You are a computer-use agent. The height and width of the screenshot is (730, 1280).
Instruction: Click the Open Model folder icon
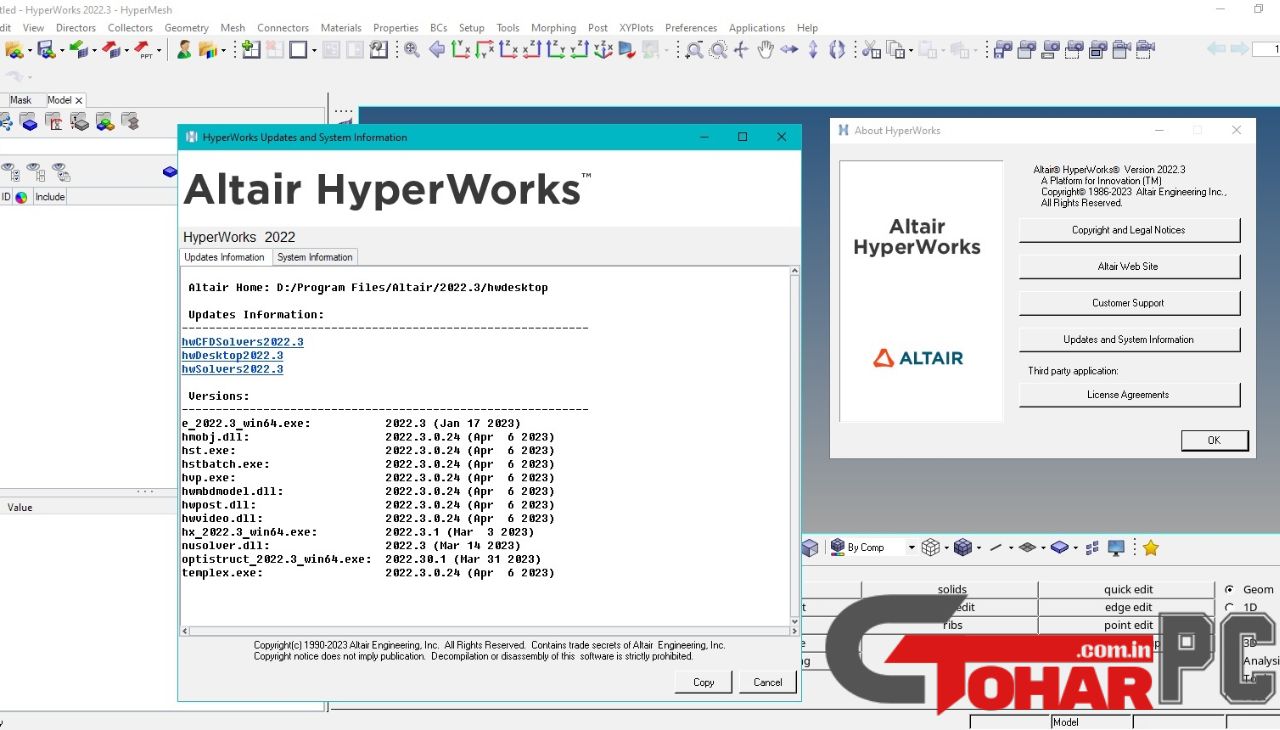[x=14, y=50]
